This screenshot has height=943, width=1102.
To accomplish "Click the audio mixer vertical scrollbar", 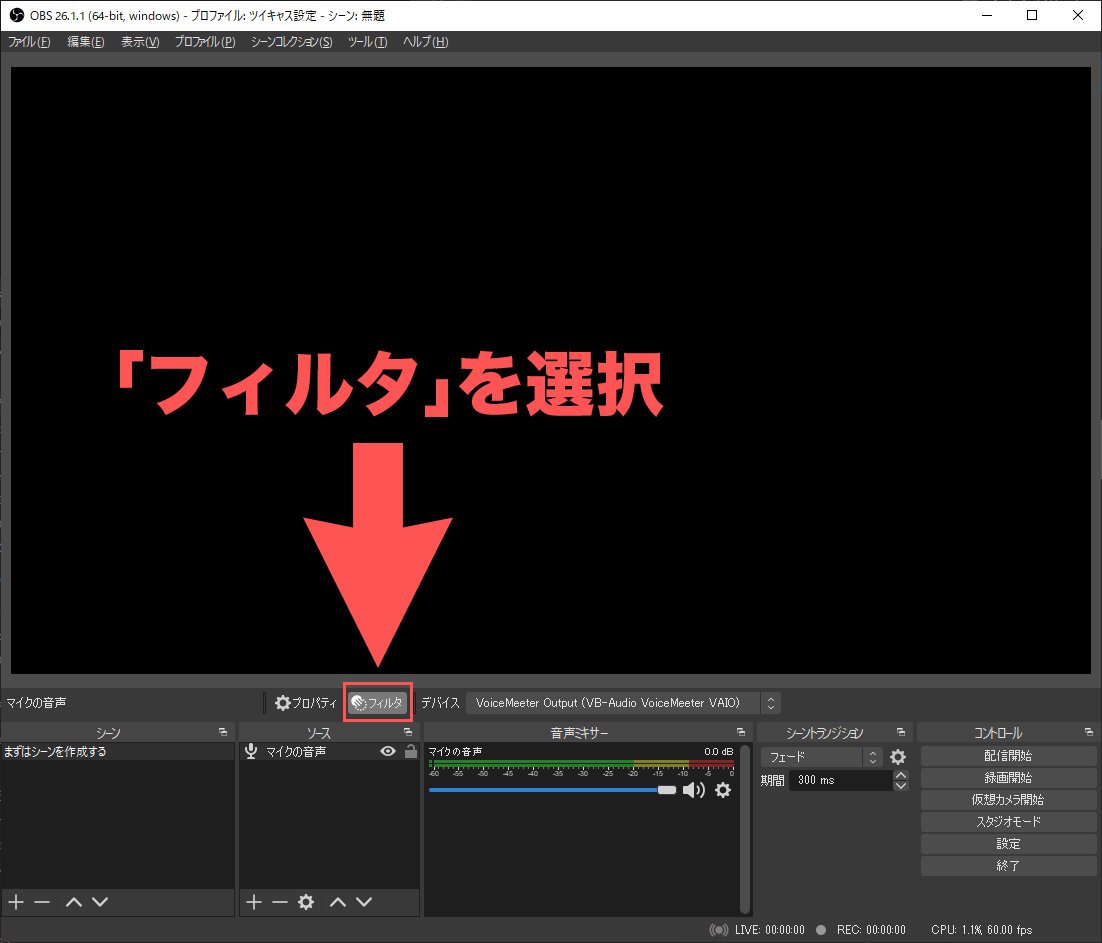I will click(745, 829).
